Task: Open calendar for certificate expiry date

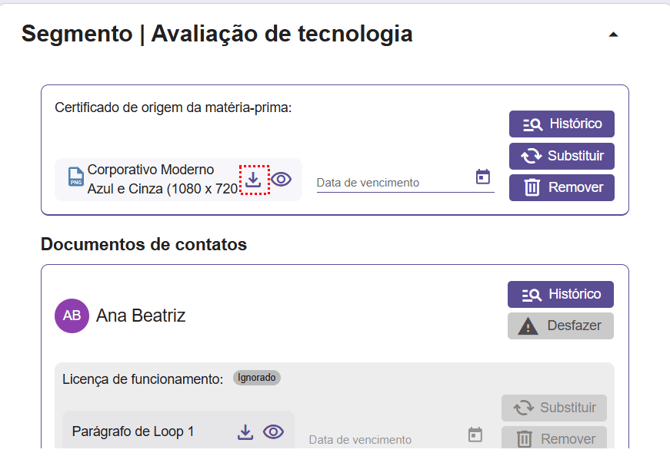Action: point(483,178)
